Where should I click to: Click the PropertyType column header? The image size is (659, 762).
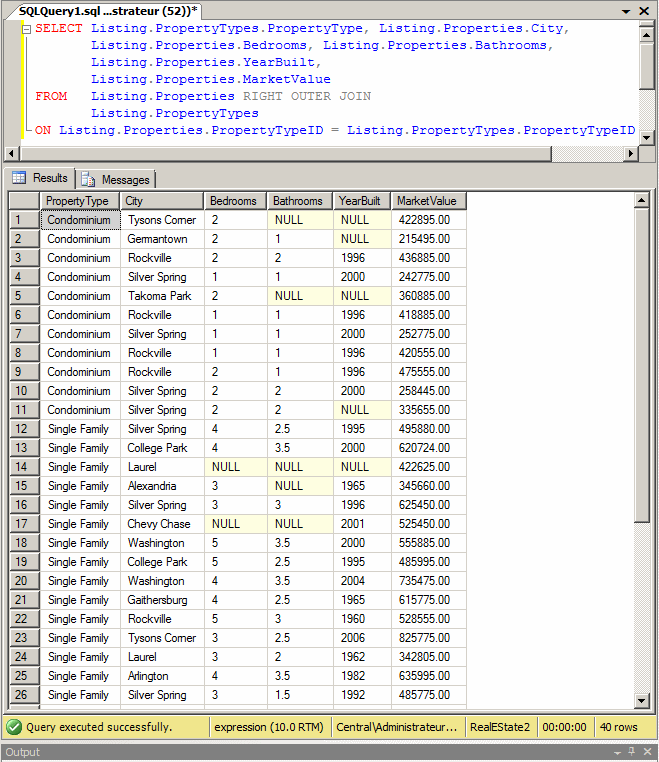click(80, 201)
